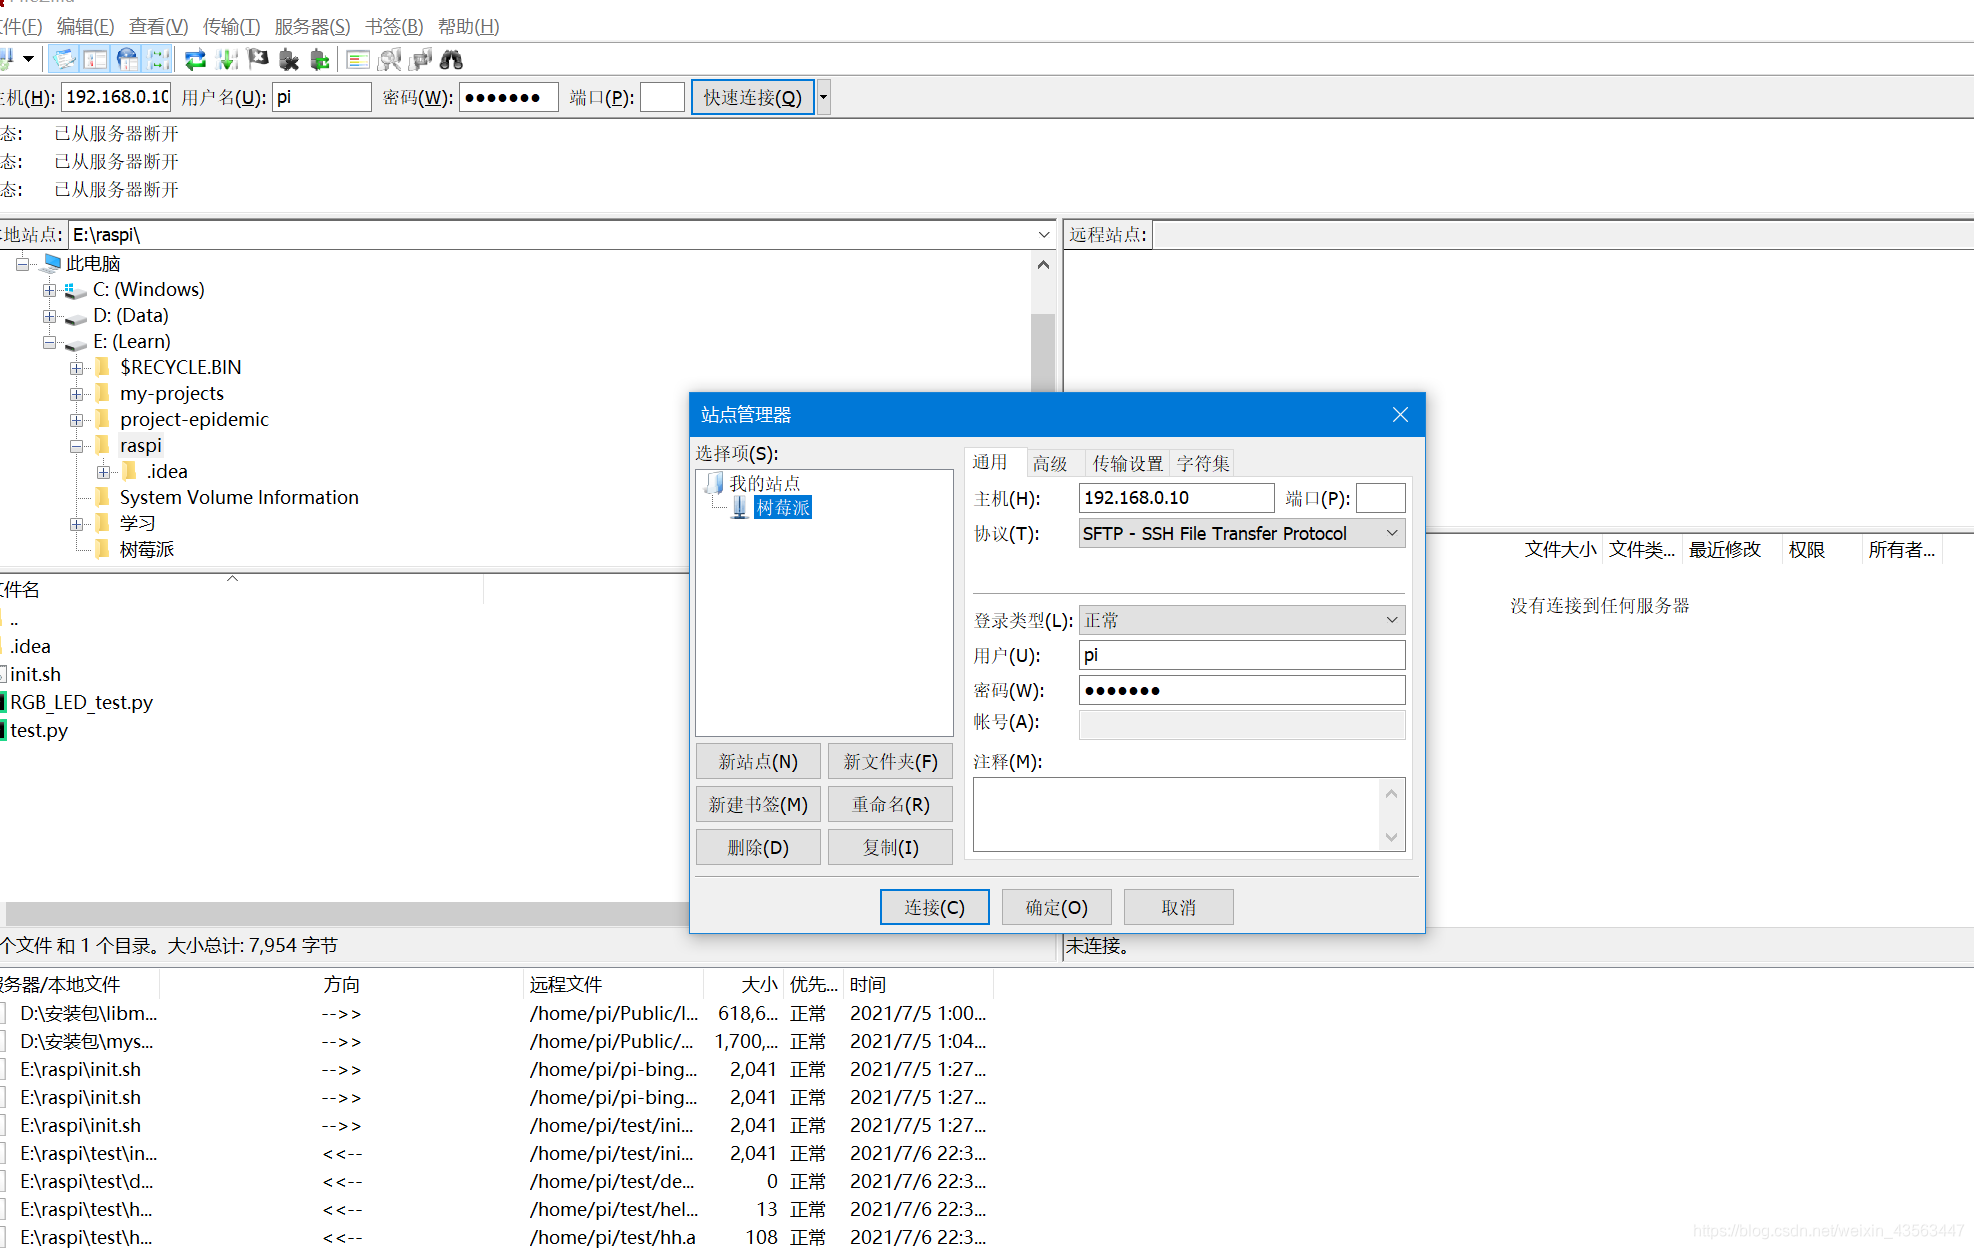This screenshot has height=1249, width=1974.
Task: Click the 新站点(N) button
Action: [x=758, y=762]
